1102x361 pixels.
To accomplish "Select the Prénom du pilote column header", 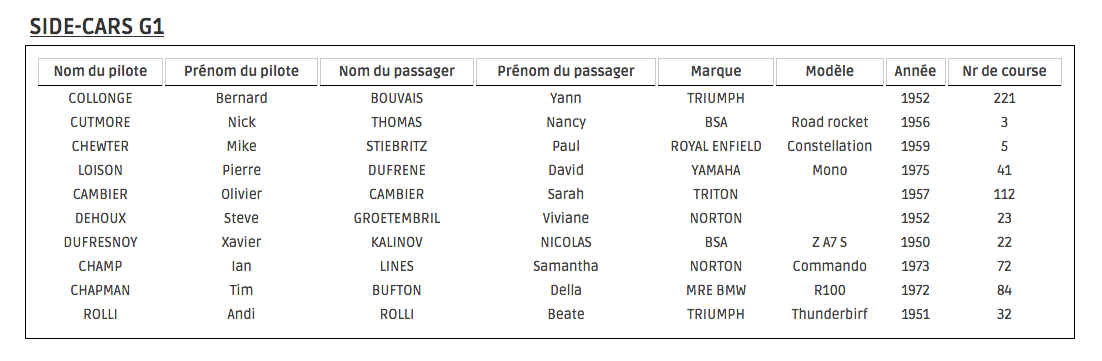I will (241, 72).
